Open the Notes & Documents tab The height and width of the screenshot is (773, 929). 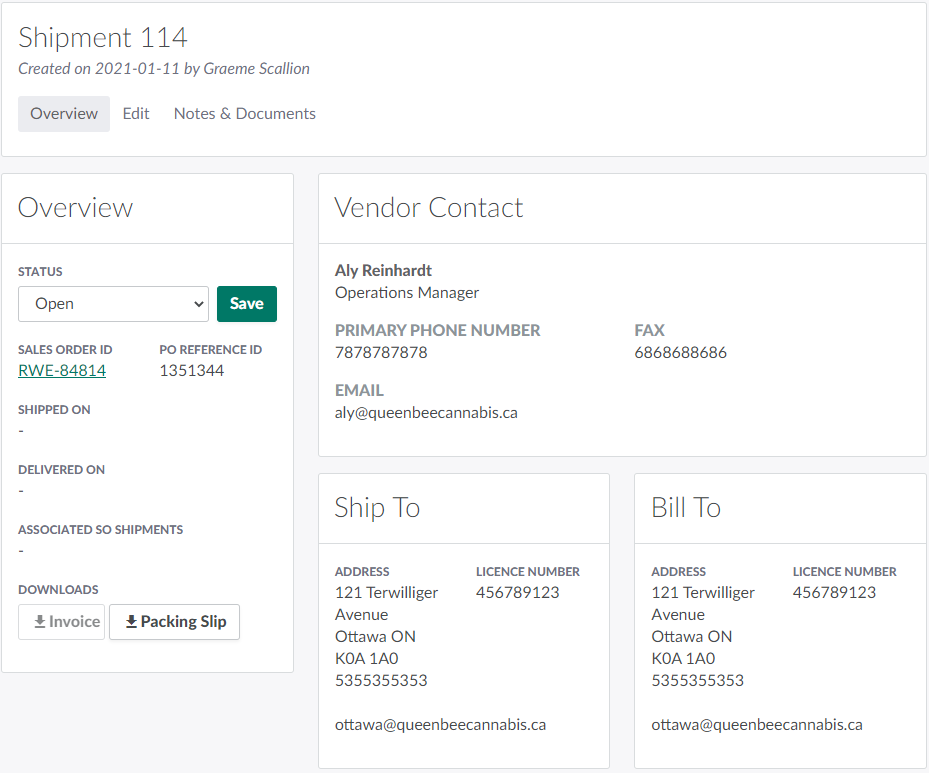click(244, 114)
